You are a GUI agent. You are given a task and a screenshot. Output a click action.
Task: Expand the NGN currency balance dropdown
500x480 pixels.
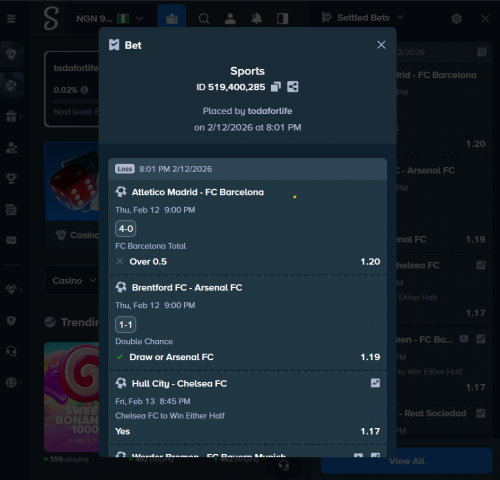(110, 19)
